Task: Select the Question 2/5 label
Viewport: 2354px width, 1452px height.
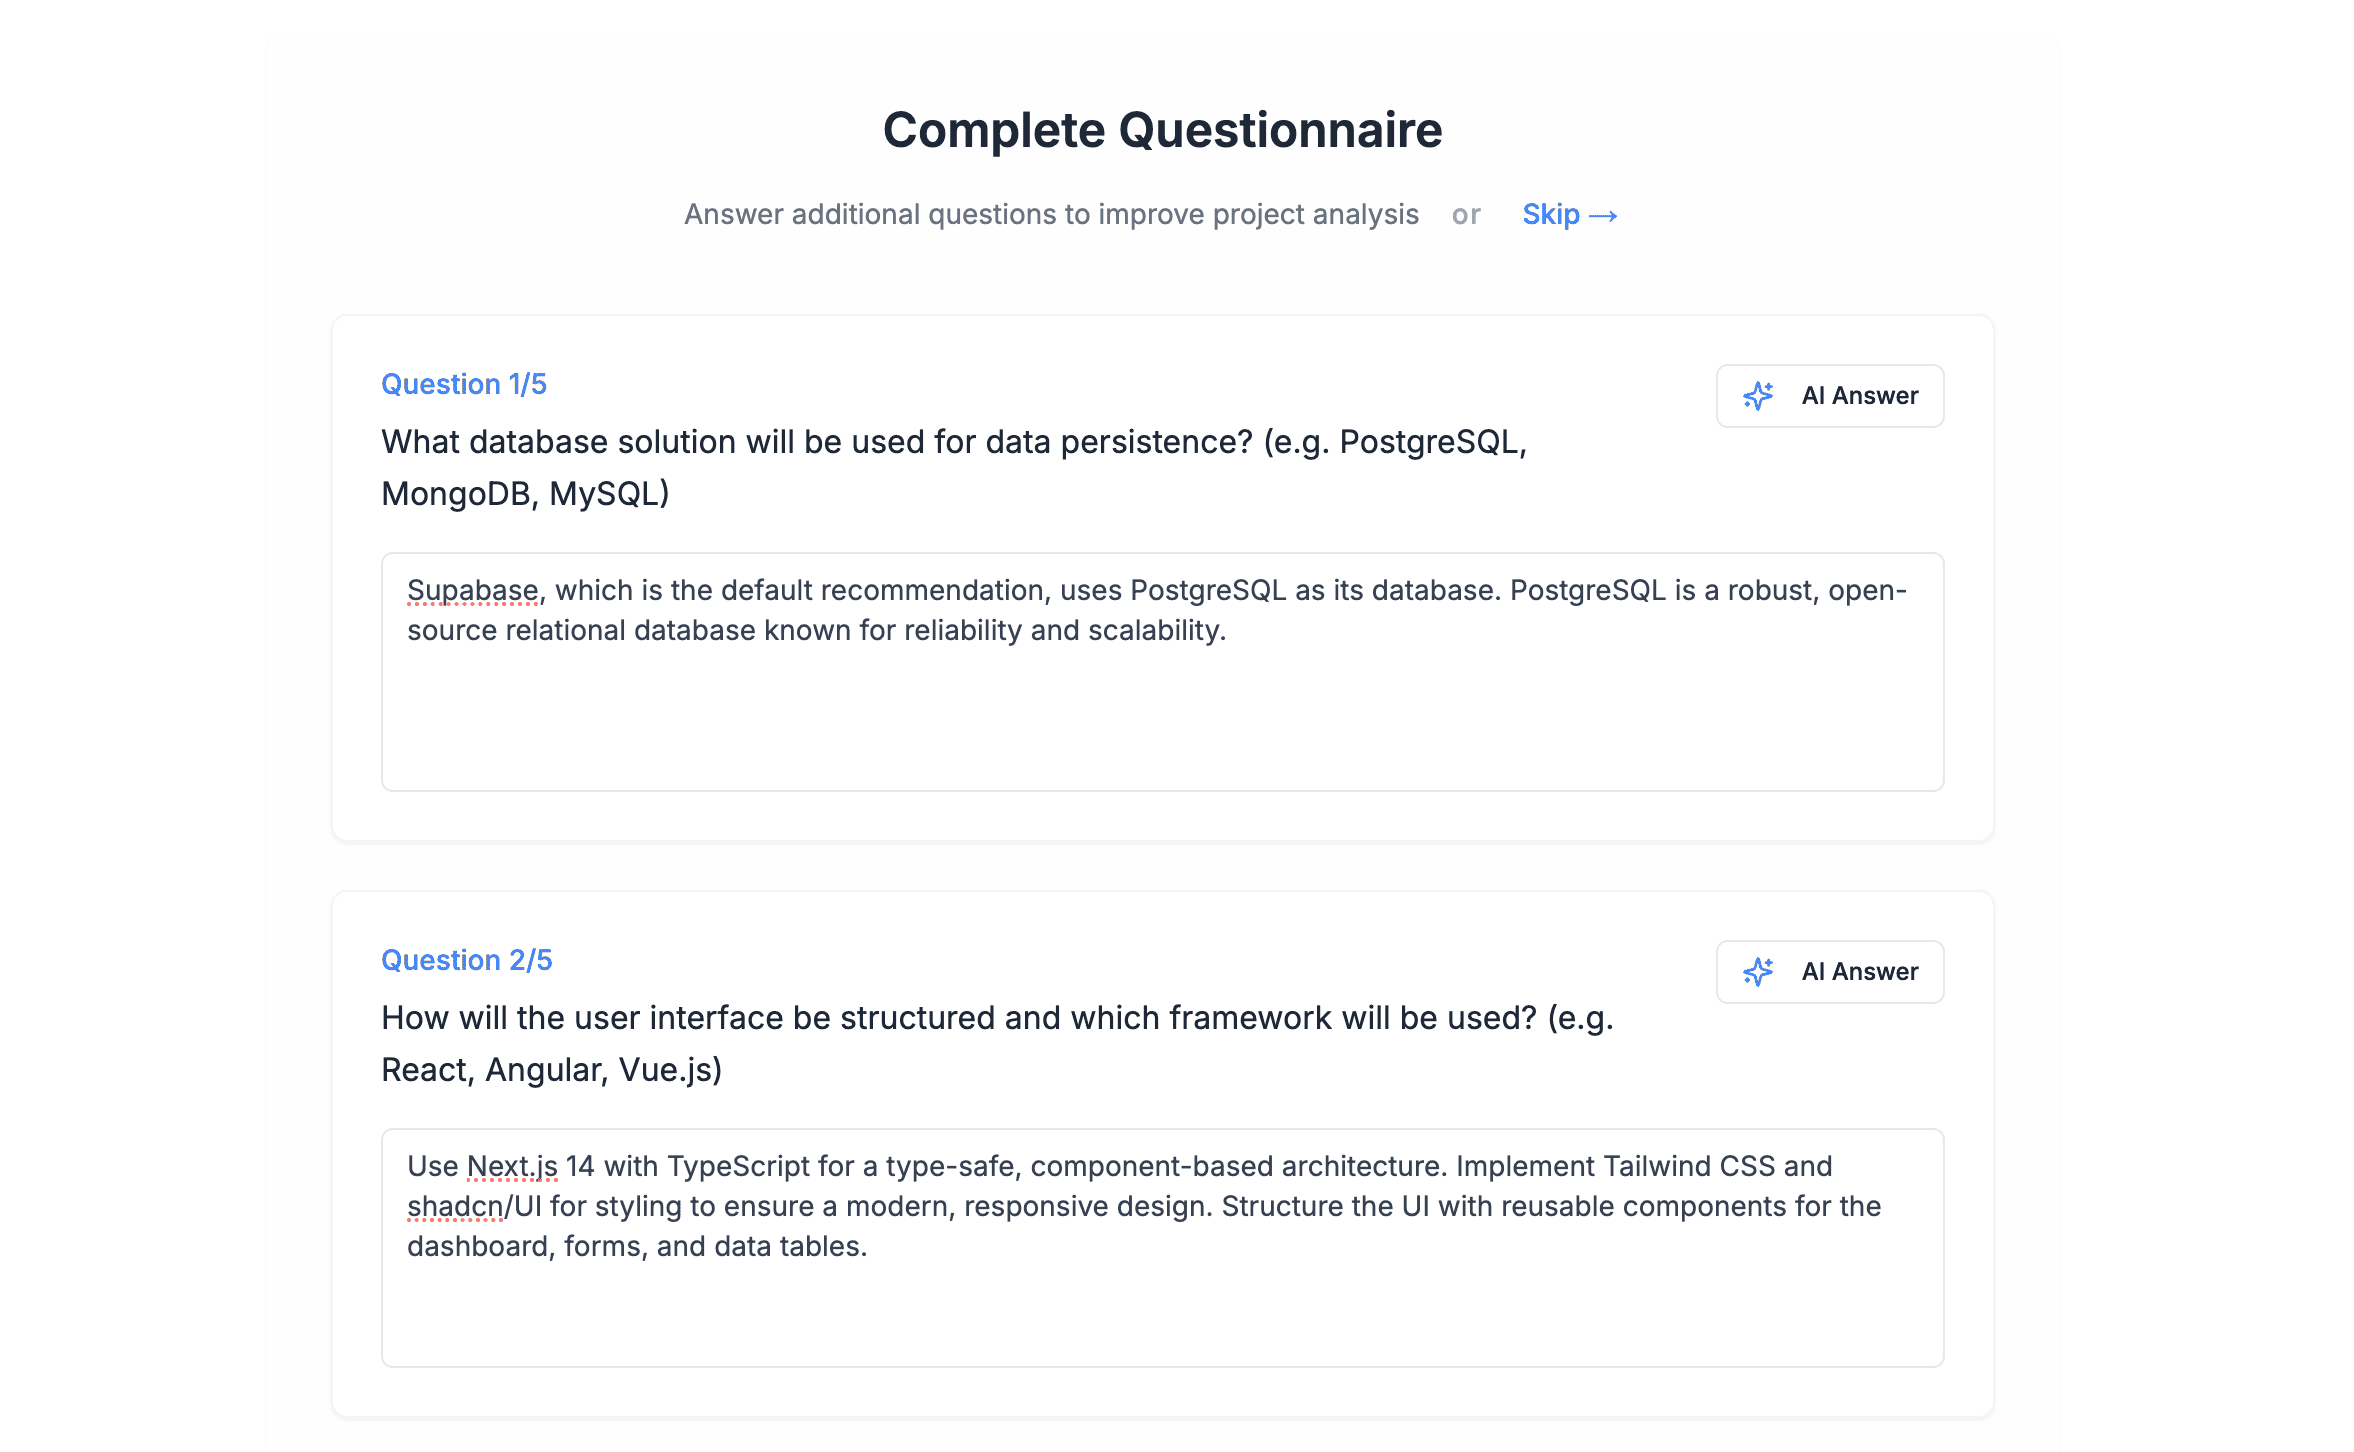Action: [x=466, y=960]
